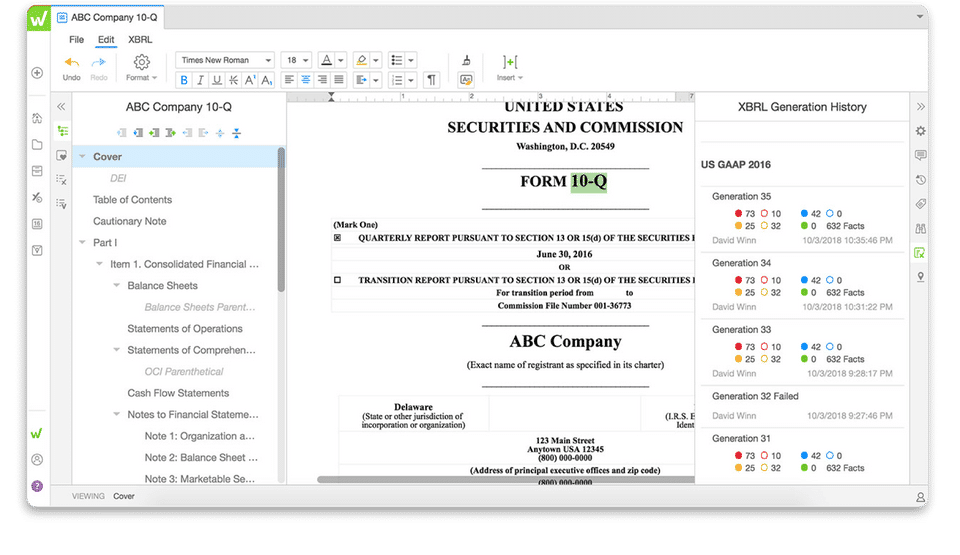Show paragraph marks with the pilcrow icon
The image size is (960, 555).
432,80
